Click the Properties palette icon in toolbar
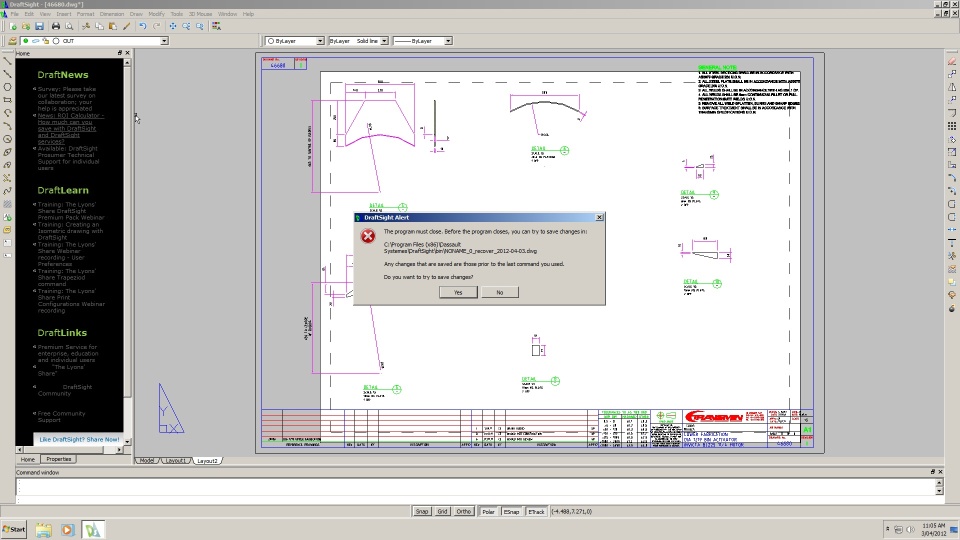The height and width of the screenshot is (540, 960). [216, 26]
